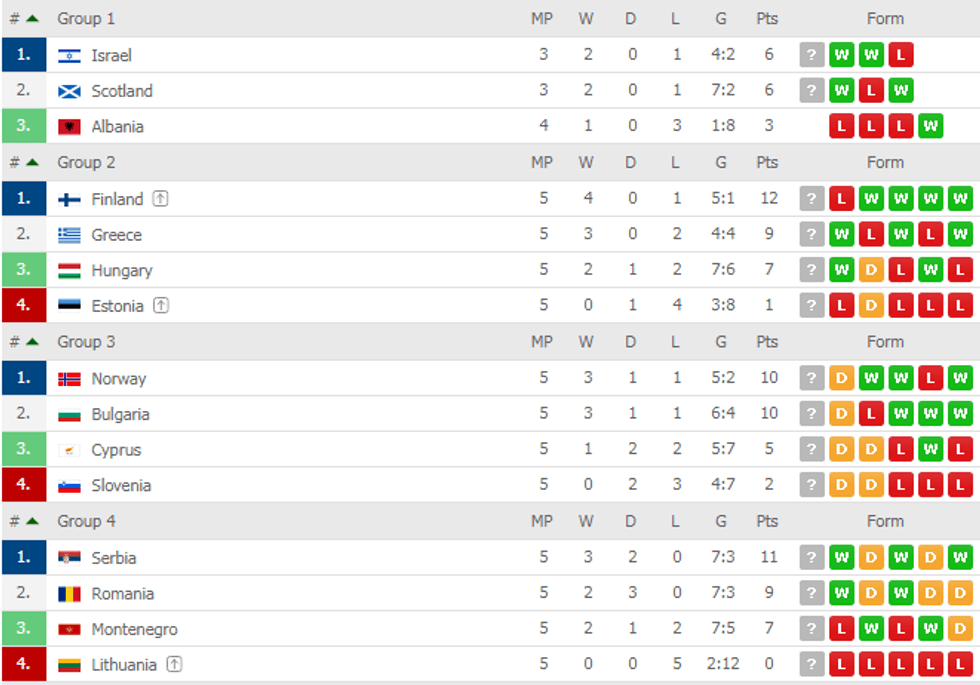Open the Montenegro team link

tap(134, 629)
